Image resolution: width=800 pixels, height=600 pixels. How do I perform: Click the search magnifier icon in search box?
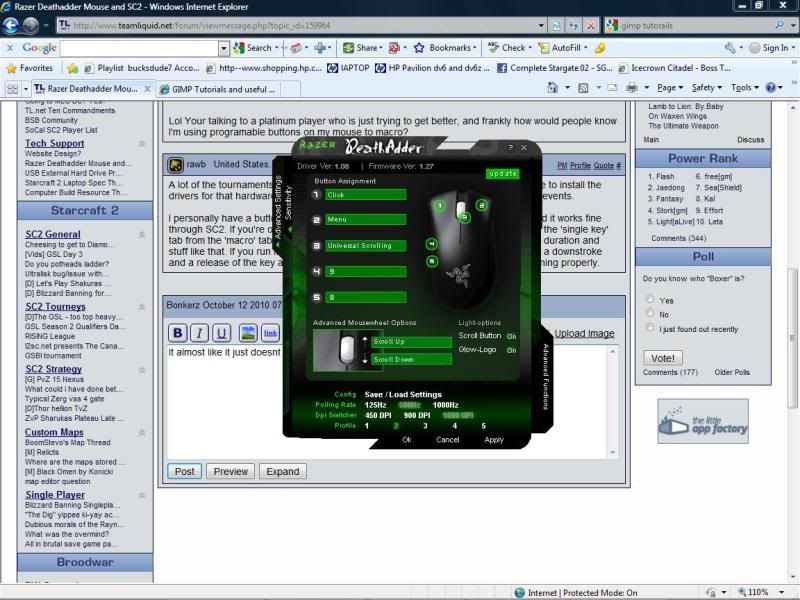[x=779, y=25]
